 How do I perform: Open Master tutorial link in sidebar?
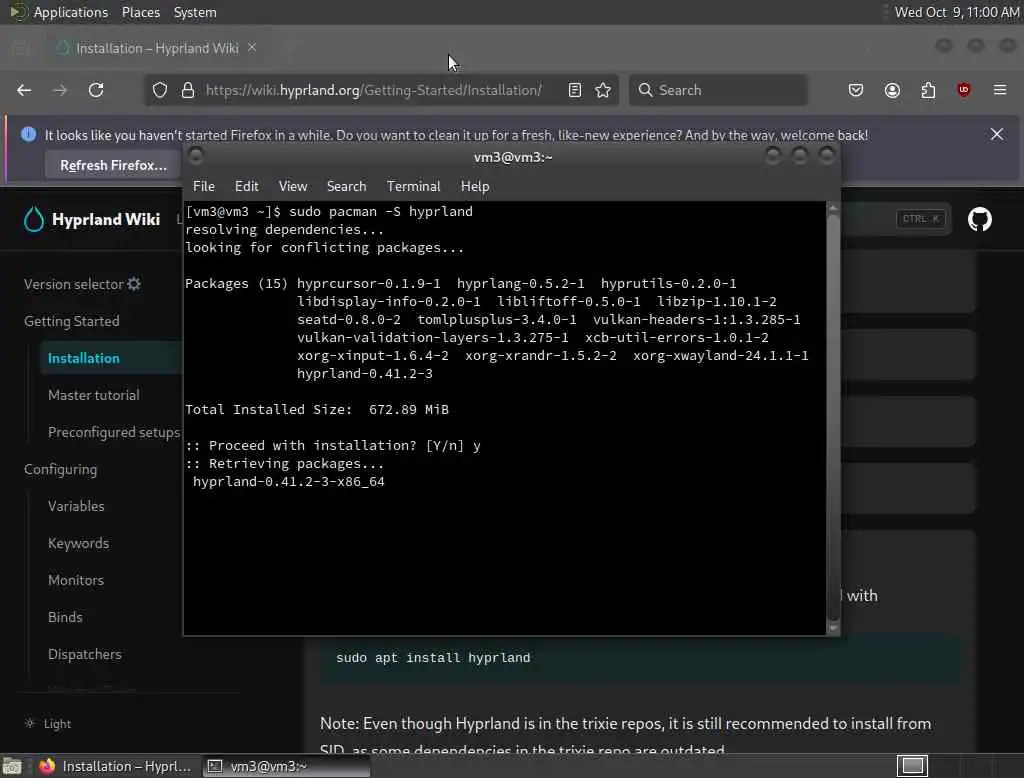pyautogui.click(x=93, y=395)
